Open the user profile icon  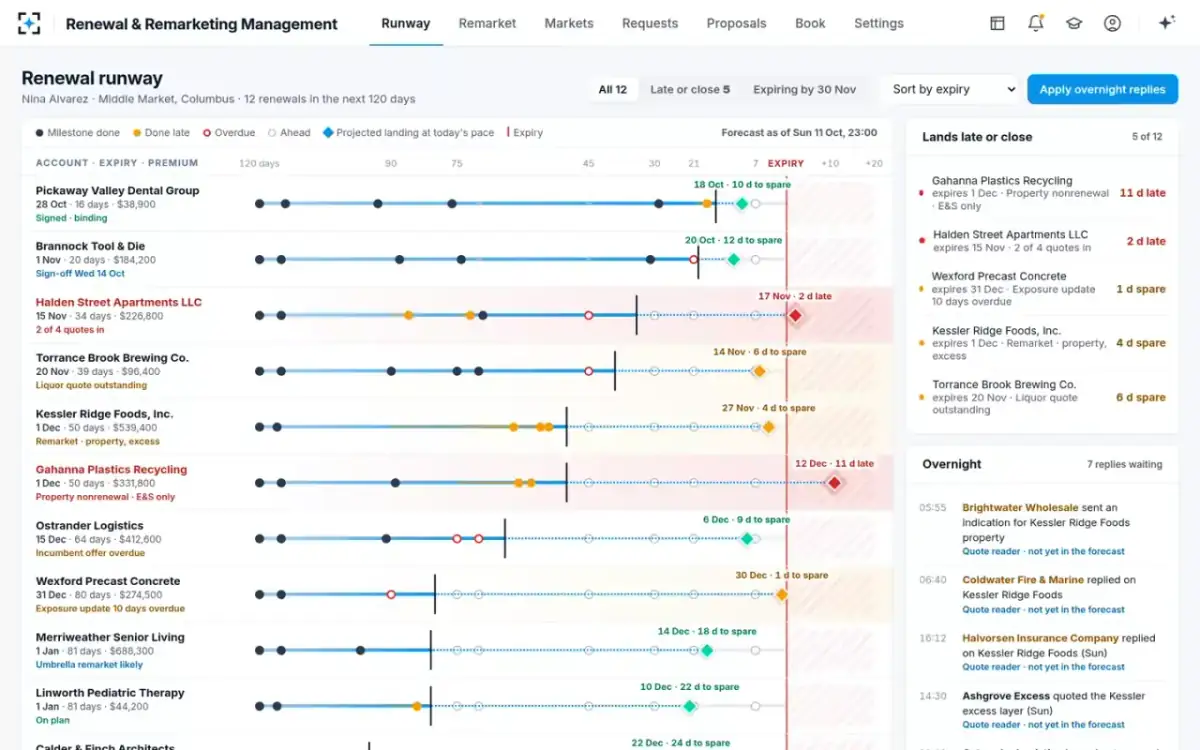tap(1112, 23)
